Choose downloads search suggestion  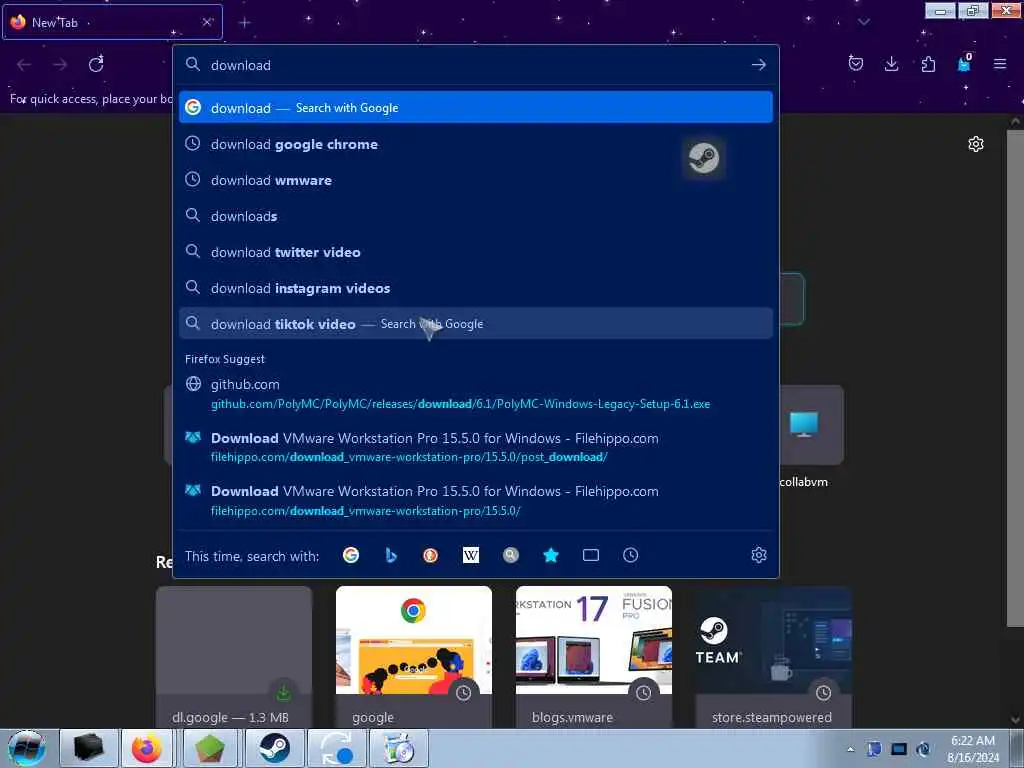pyautogui.click(x=475, y=216)
